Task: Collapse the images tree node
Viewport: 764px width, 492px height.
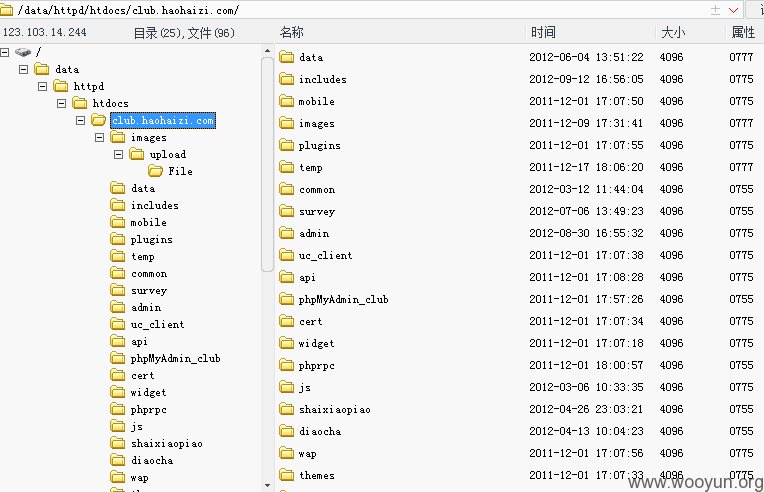Action: (x=99, y=137)
